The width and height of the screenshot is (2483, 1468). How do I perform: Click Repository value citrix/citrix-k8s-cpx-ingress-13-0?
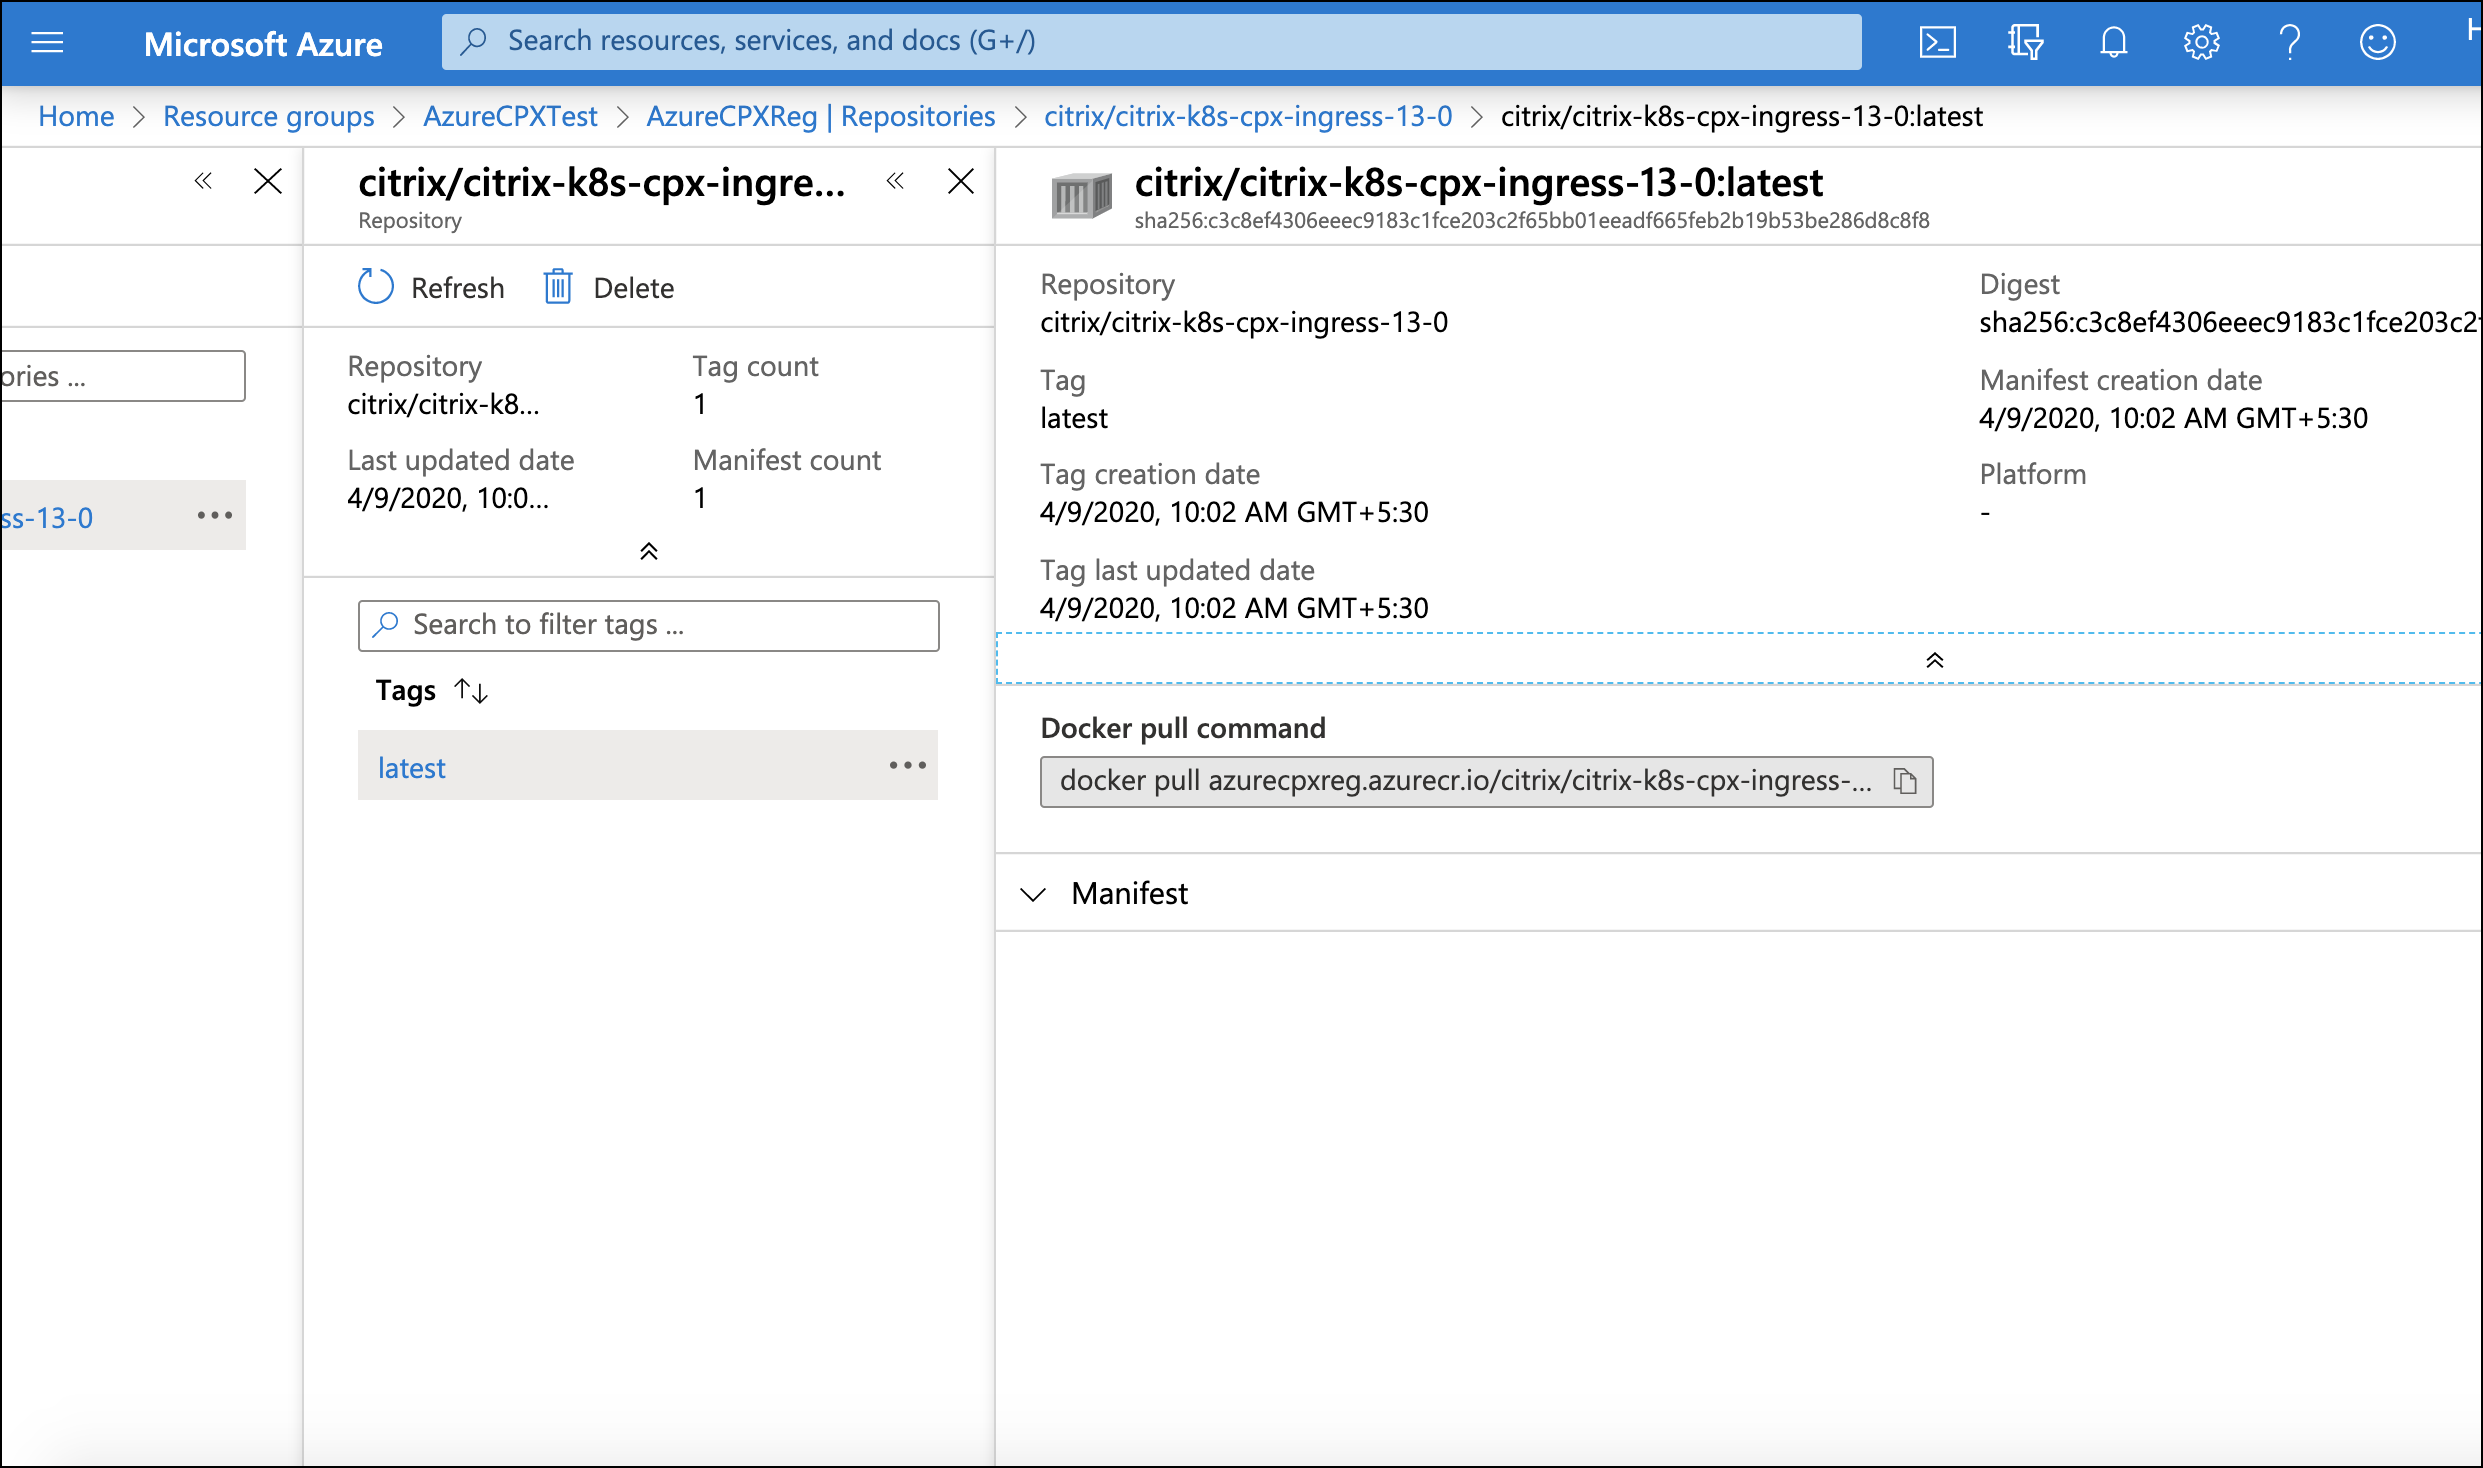pyautogui.click(x=1243, y=322)
